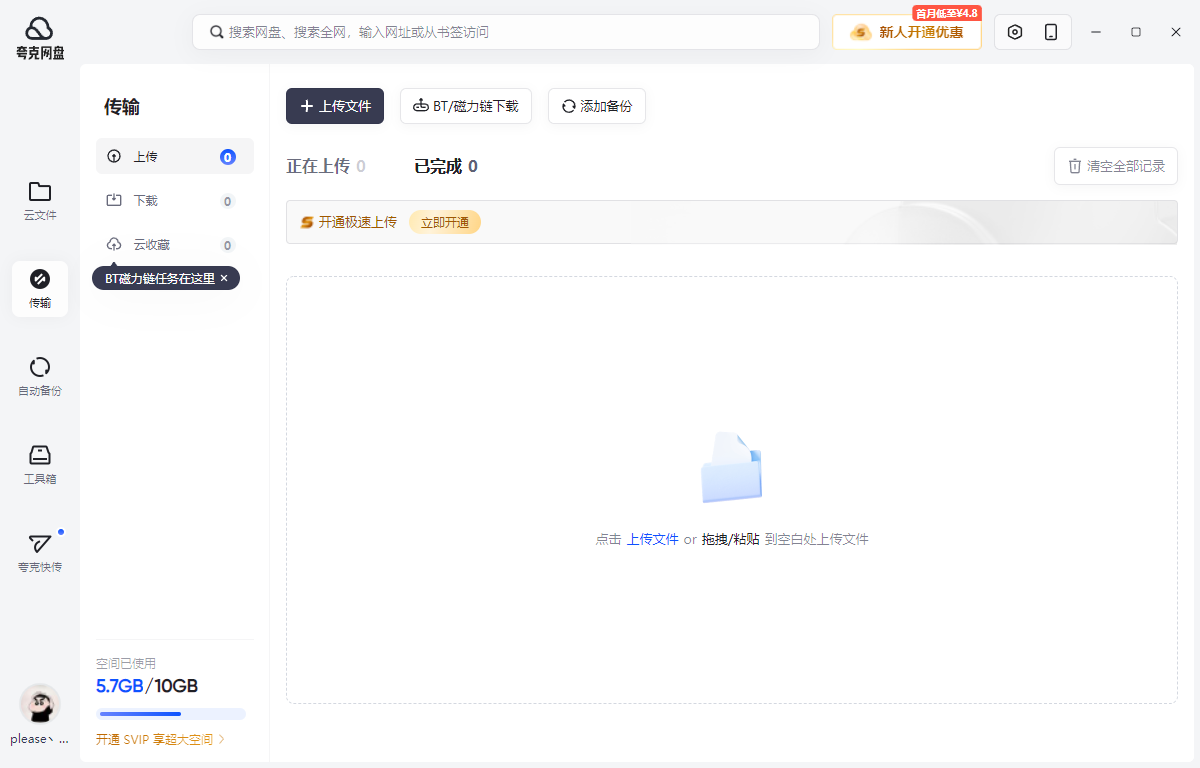Click the 新人开通优惠 promotion button

click(x=907, y=32)
